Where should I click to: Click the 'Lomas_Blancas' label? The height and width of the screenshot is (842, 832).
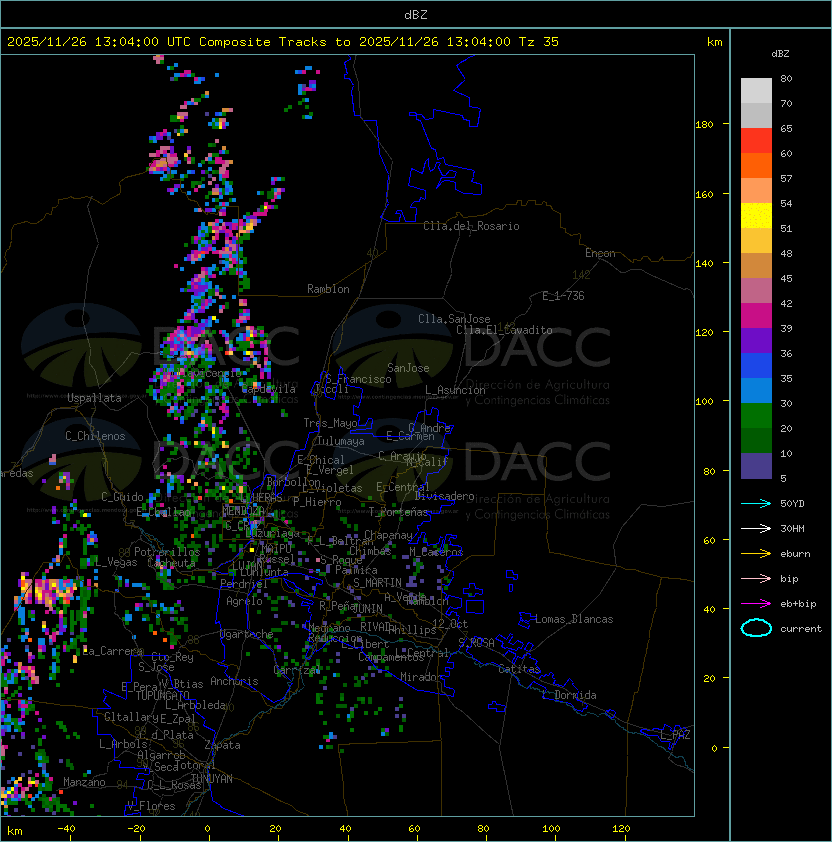pos(574,619)
